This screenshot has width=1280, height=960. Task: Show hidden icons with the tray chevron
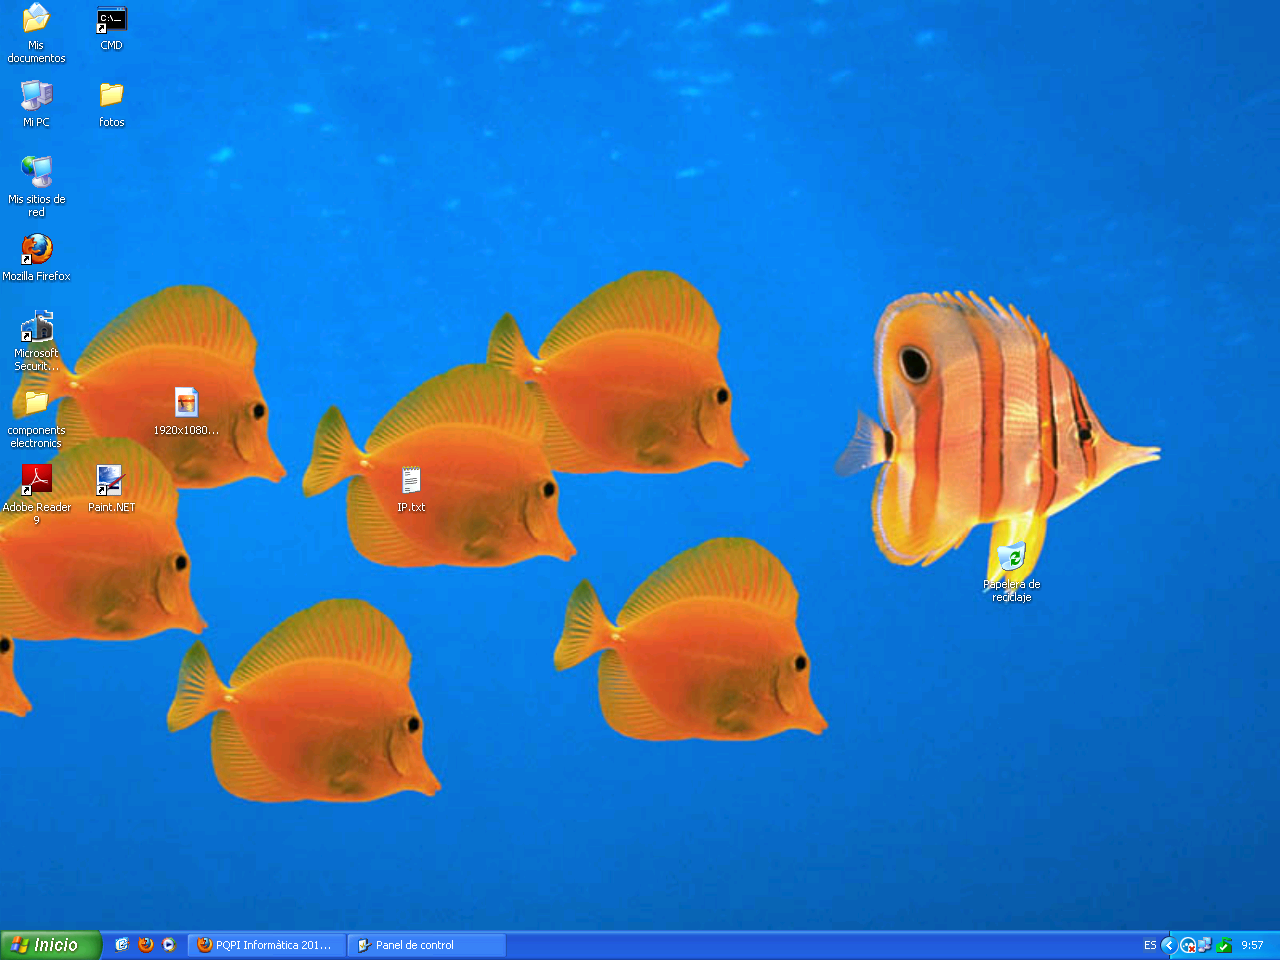1169,944
